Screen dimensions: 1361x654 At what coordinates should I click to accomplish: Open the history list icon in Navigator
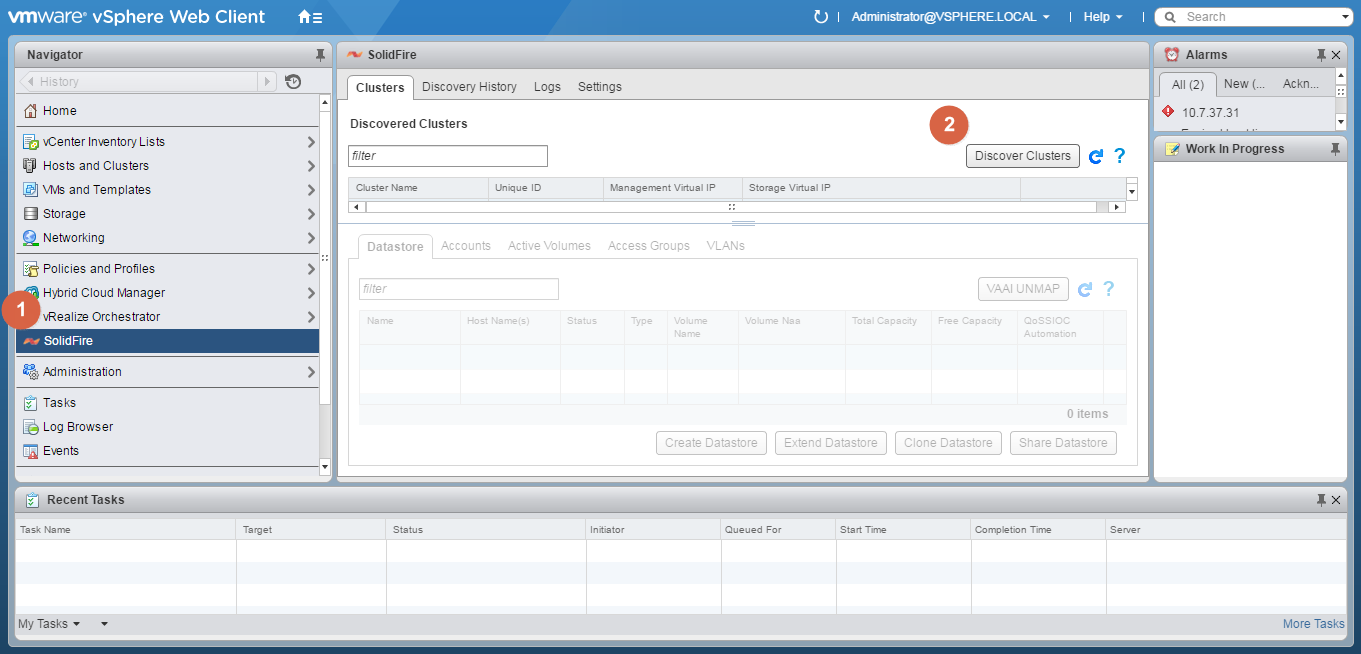pos(293,82)
